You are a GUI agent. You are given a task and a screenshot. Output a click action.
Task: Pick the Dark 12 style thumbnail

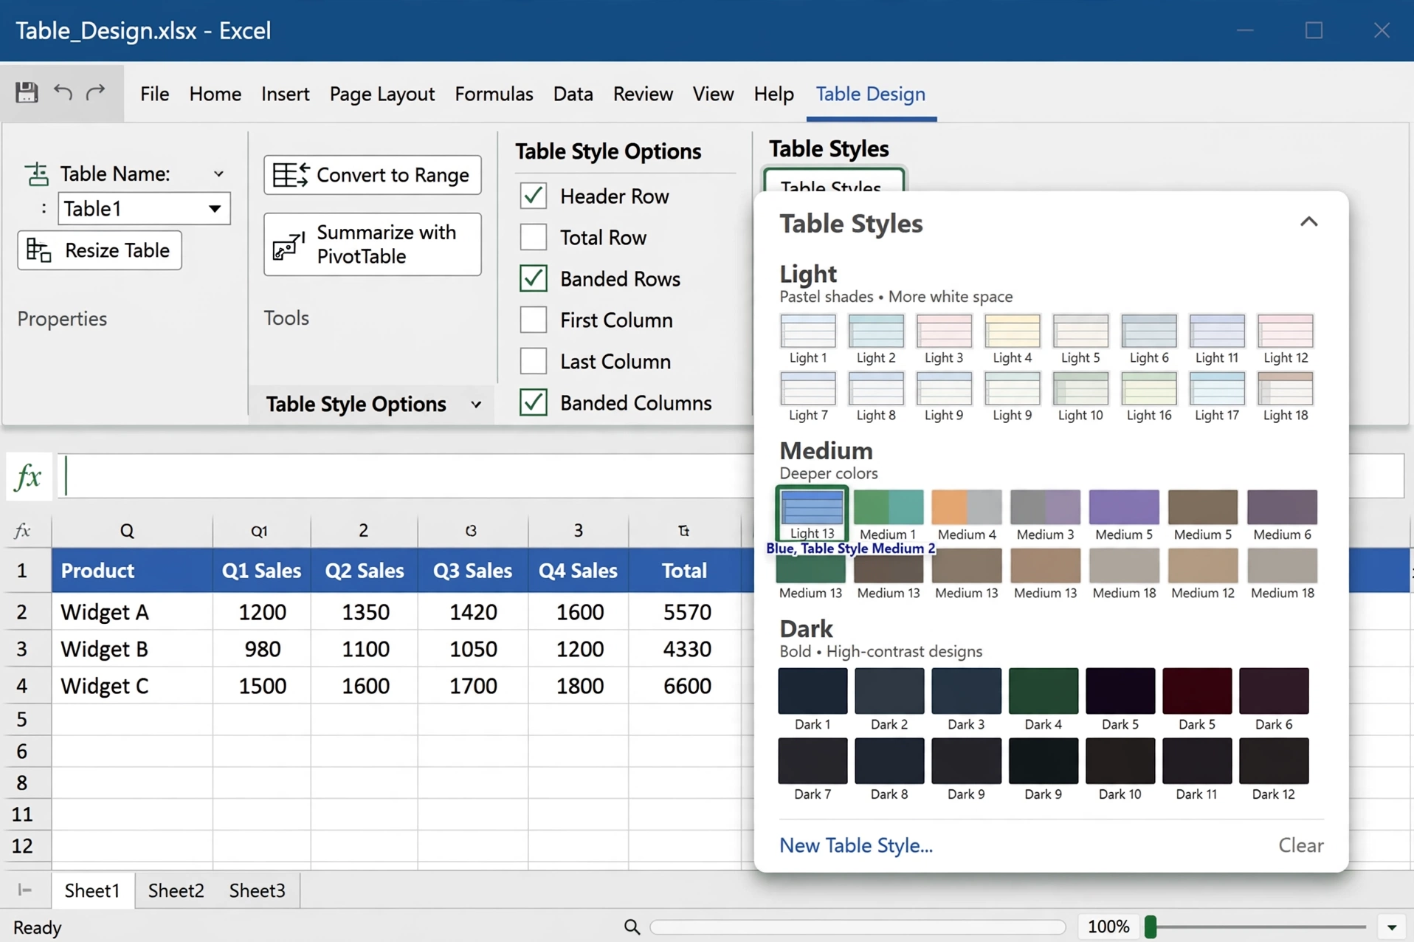click(x=1274, y=761)
